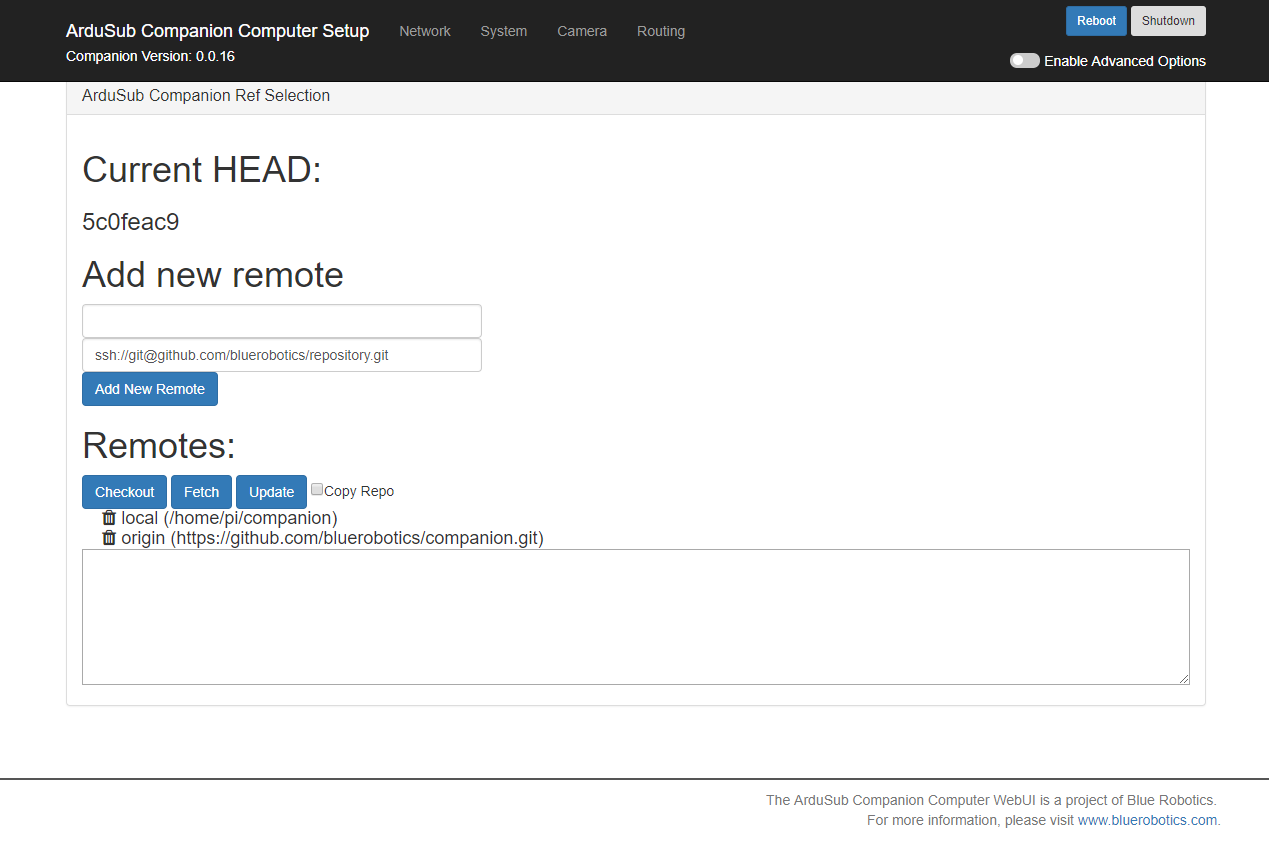This screenshot has height=863, width=1269.
Task: Click inside the large output text area
Action: (x=635, y=616)
